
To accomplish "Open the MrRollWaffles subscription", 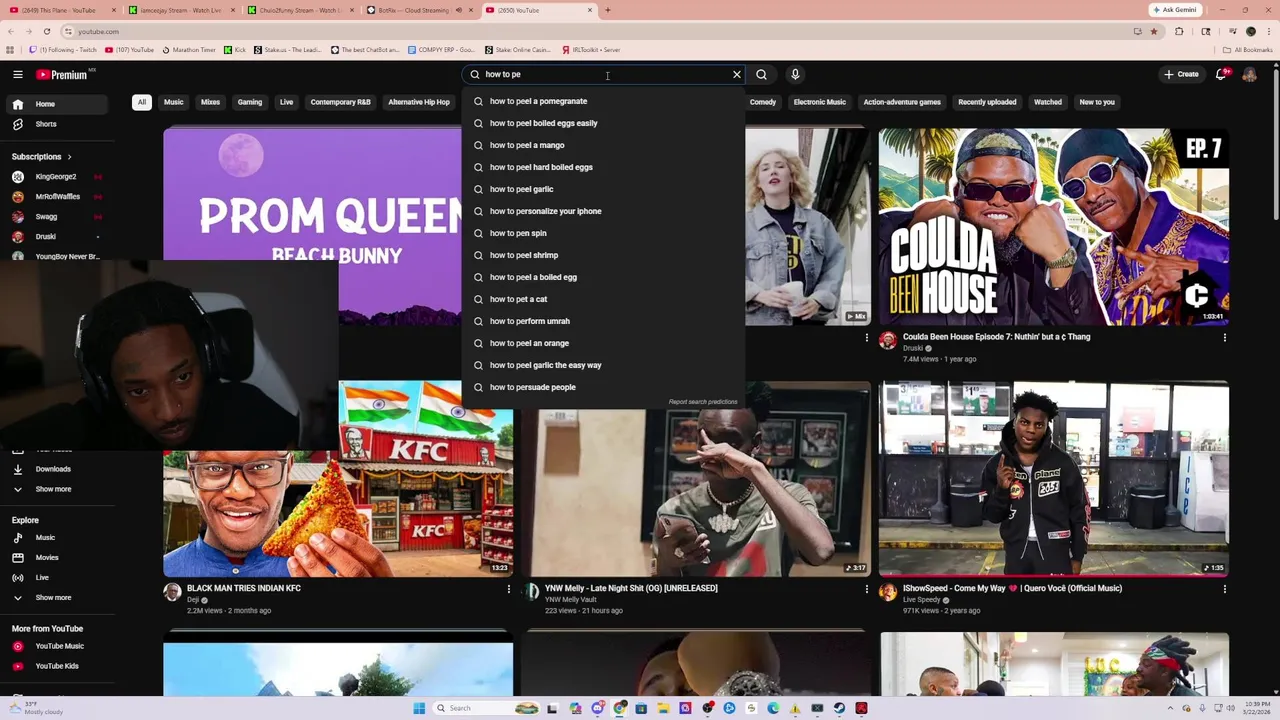I will 58,197.
